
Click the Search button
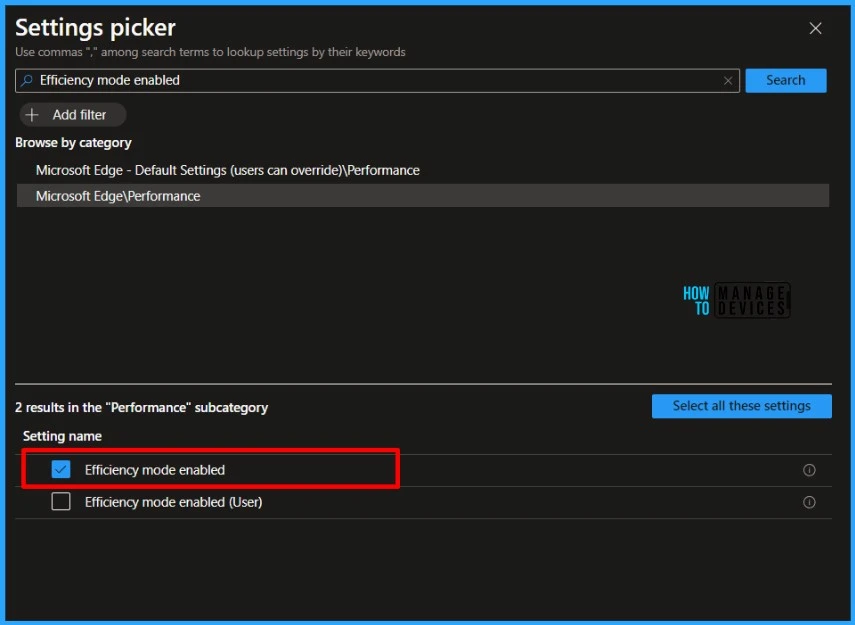[x=785, y=81]
